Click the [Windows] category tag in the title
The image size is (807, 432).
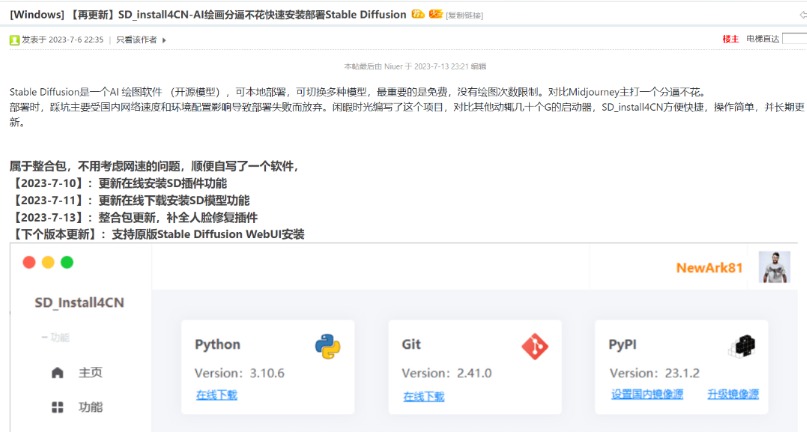pos(37,14)
